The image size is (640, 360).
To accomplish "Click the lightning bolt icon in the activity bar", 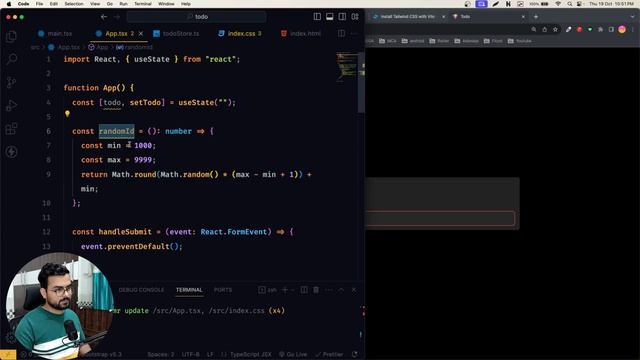I will point(11,152).
